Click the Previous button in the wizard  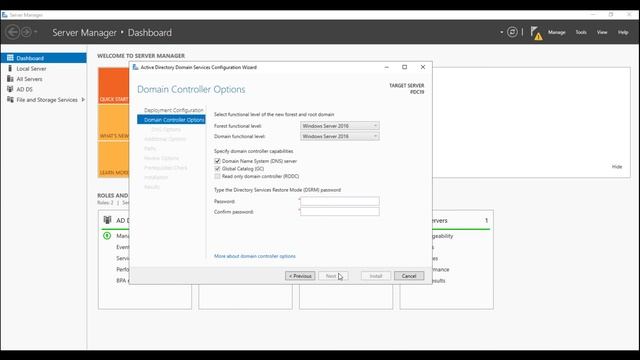pyautogui.click(x=300, y=276)
